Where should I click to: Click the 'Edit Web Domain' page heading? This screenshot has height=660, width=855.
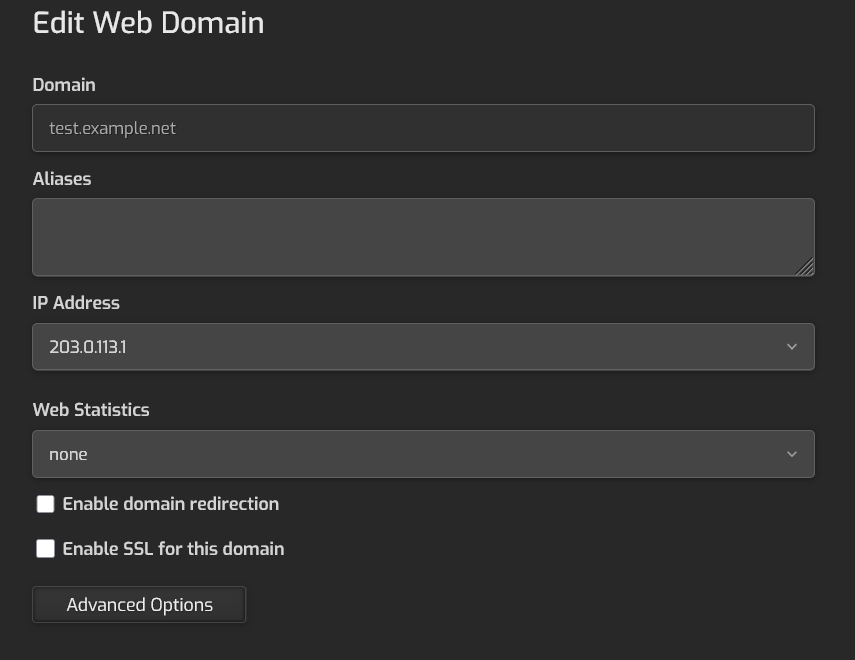(148, 23)
